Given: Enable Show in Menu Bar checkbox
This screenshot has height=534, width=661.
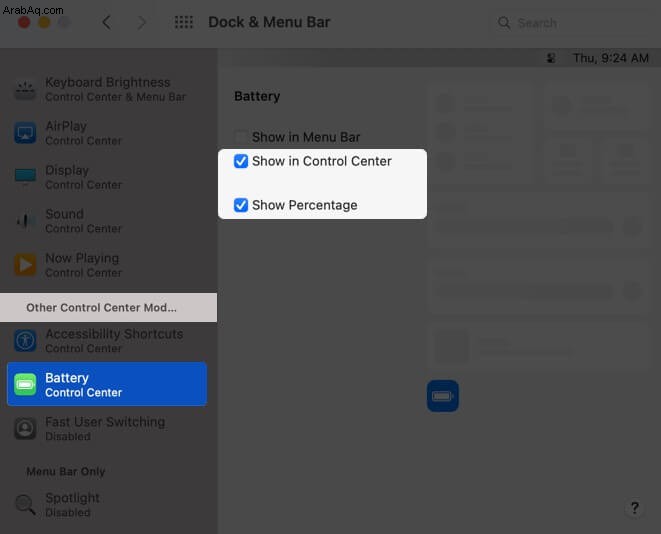Looking at the screenshot, I should pyautogui.click(x=241, y=137).
